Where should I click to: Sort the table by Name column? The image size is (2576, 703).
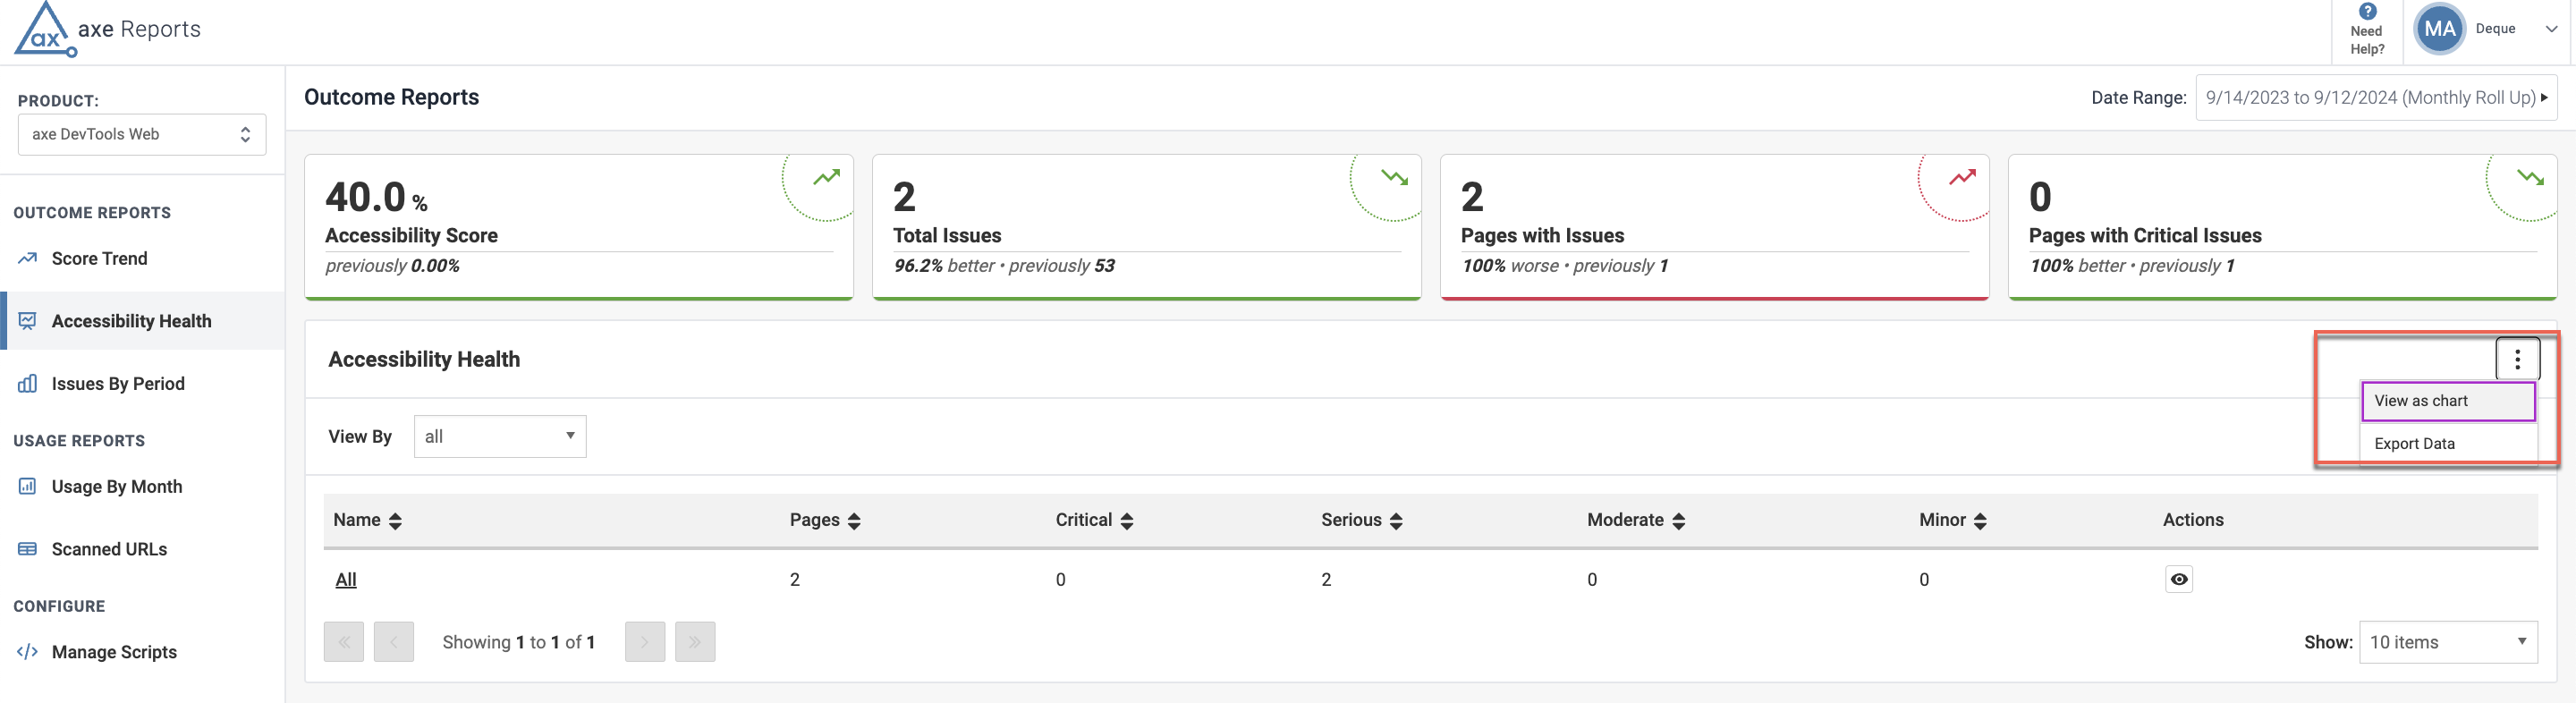[x=395, y=521]
